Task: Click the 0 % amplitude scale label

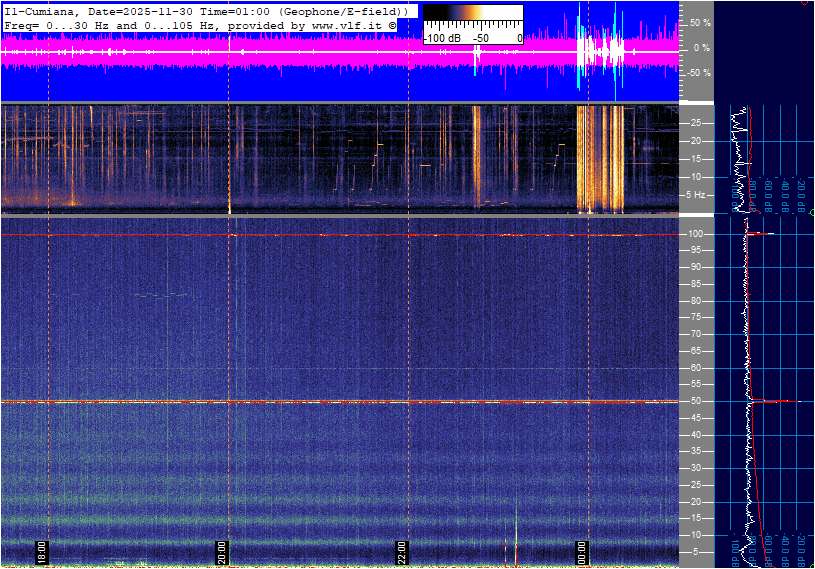Action: point(702,47)
